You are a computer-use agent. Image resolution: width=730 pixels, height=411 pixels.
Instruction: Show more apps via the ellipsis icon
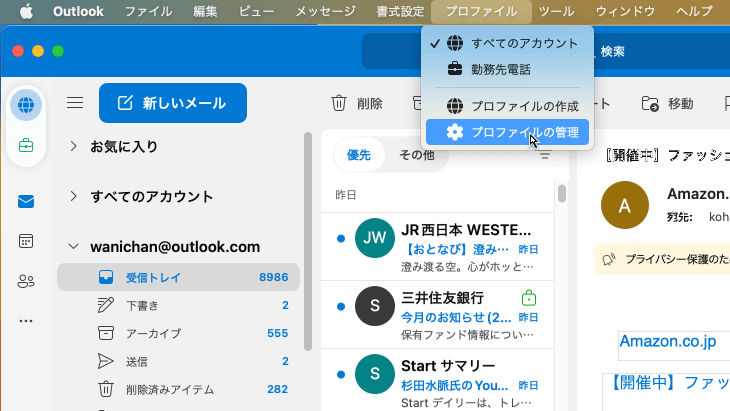[26, 321]
